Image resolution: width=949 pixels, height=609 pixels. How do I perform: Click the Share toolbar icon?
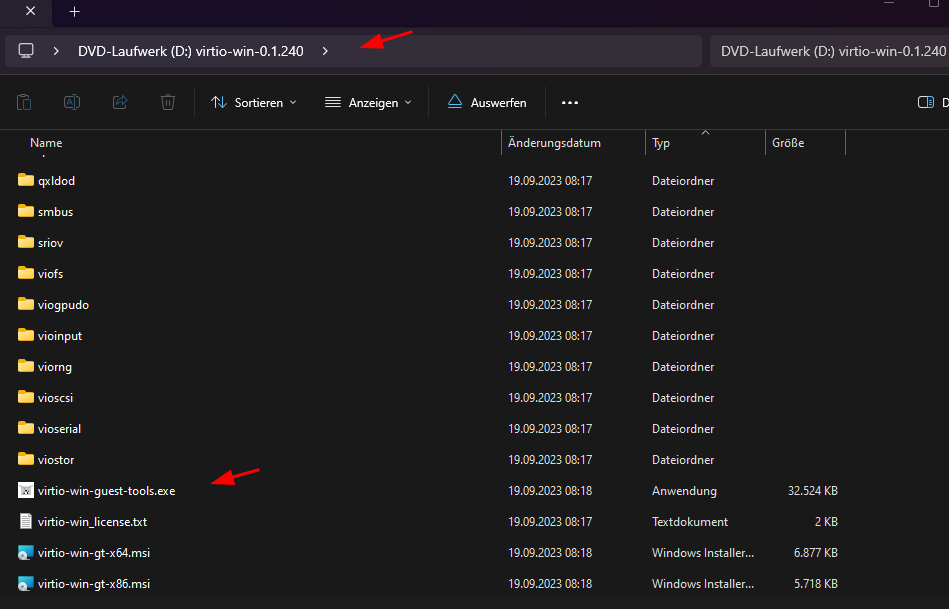[x=120, y=102]
